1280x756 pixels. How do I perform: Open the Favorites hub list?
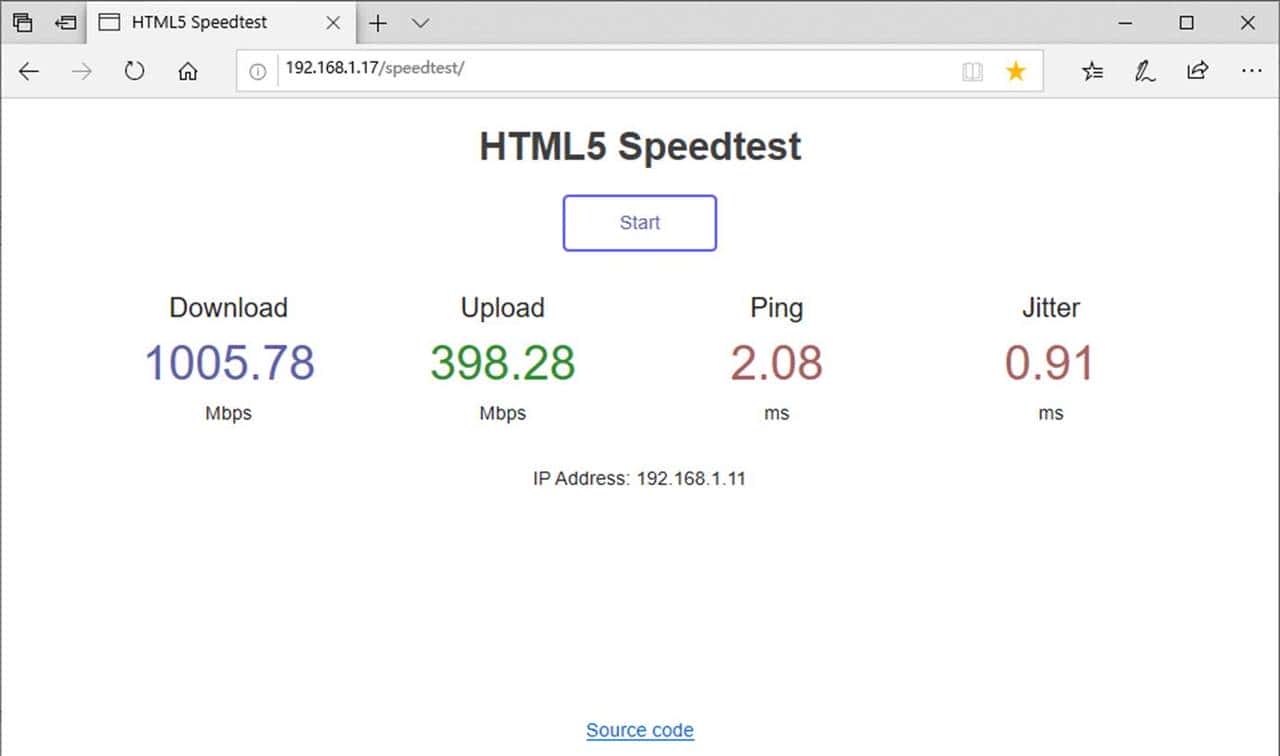[1093, 71]
